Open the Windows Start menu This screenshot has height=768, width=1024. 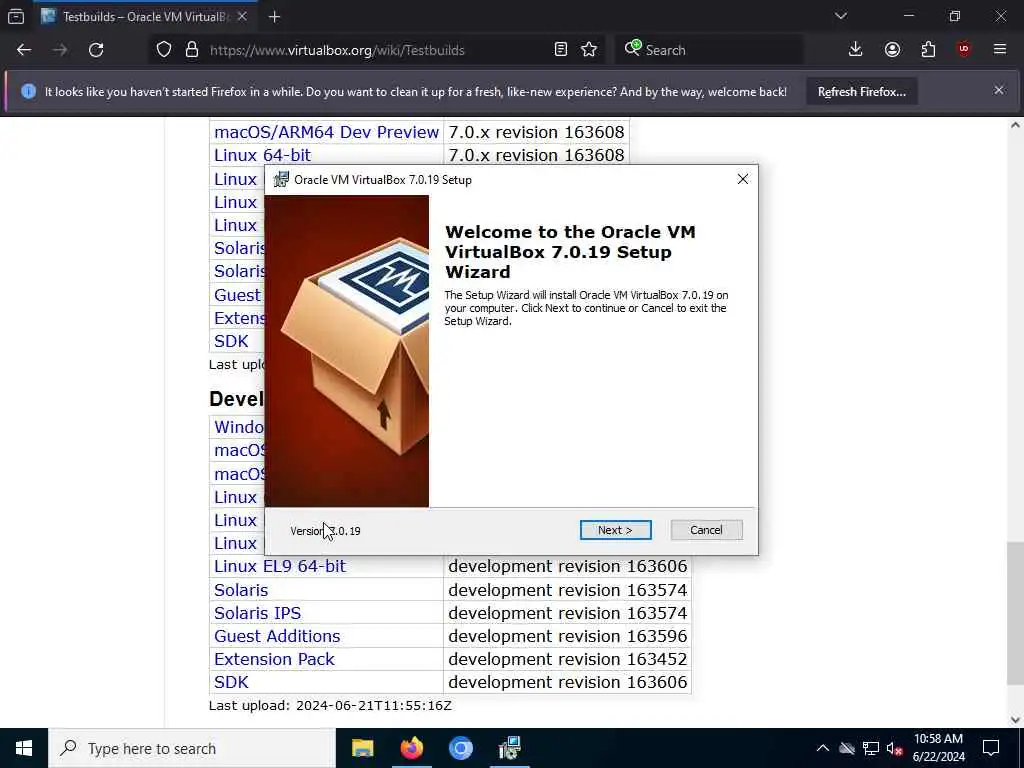(24, 748)
